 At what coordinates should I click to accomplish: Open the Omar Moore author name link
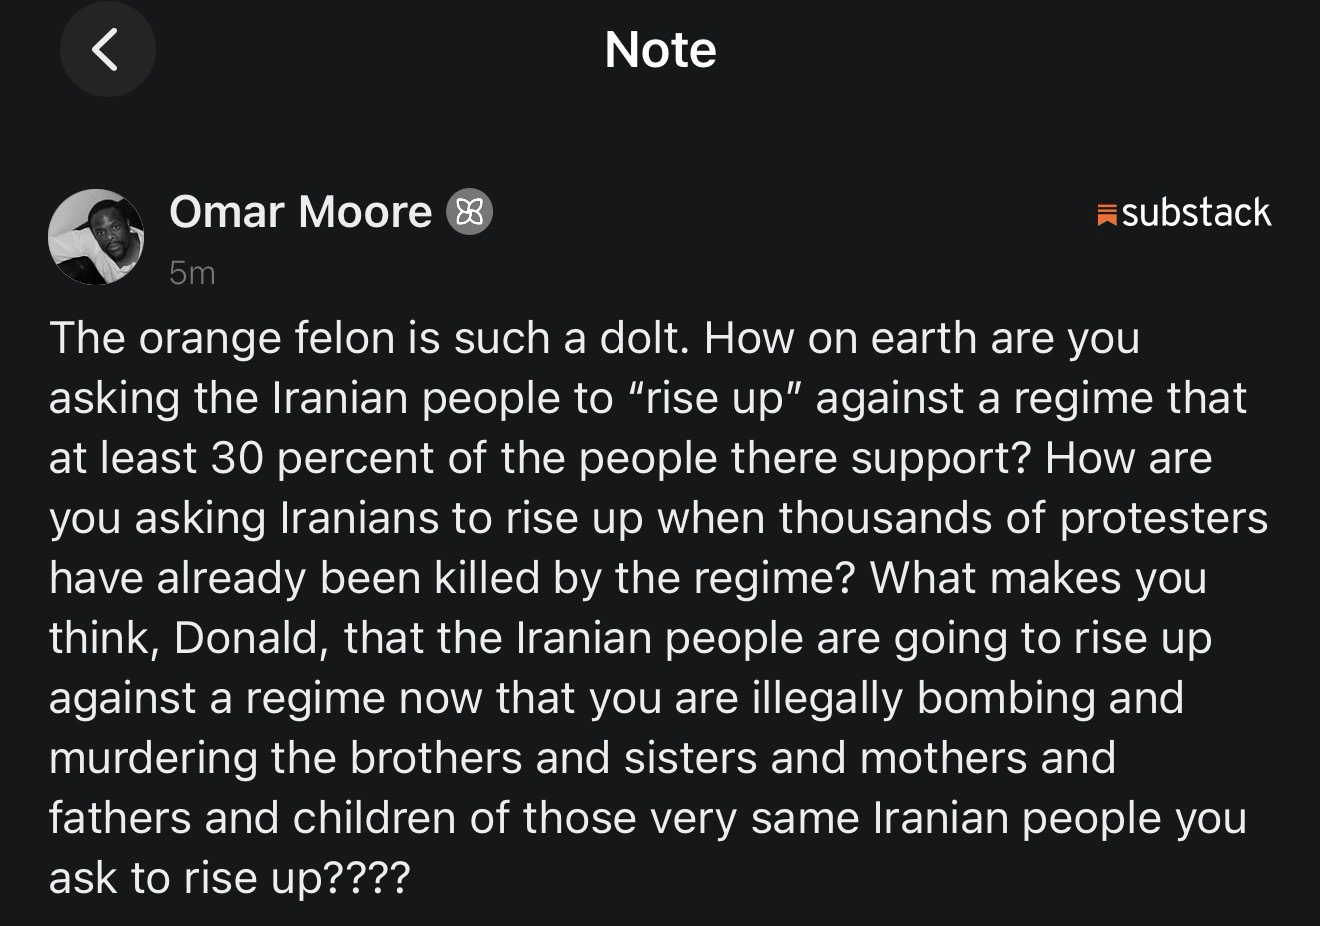pos(300,212)
